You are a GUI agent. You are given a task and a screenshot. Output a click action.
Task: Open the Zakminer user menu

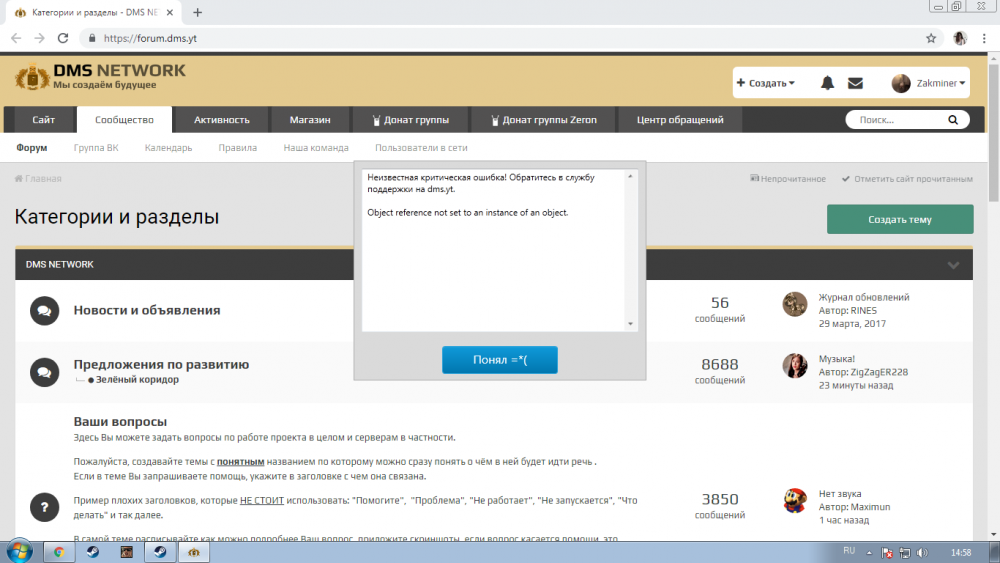(929, 83)
